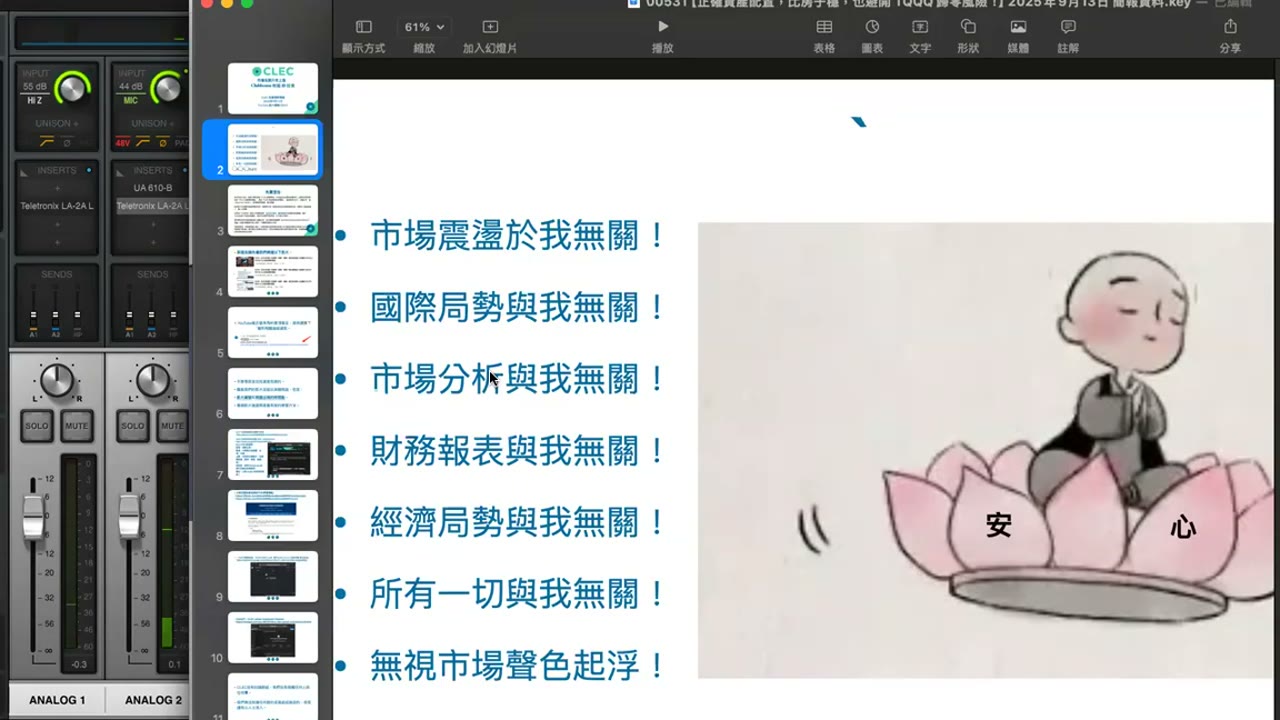The height and width of the screenshot is (720, 1280).
Task: Toggle MUTE on the ANALOG 2 channel
Action: pyautogui.click(x=172, y=426)
